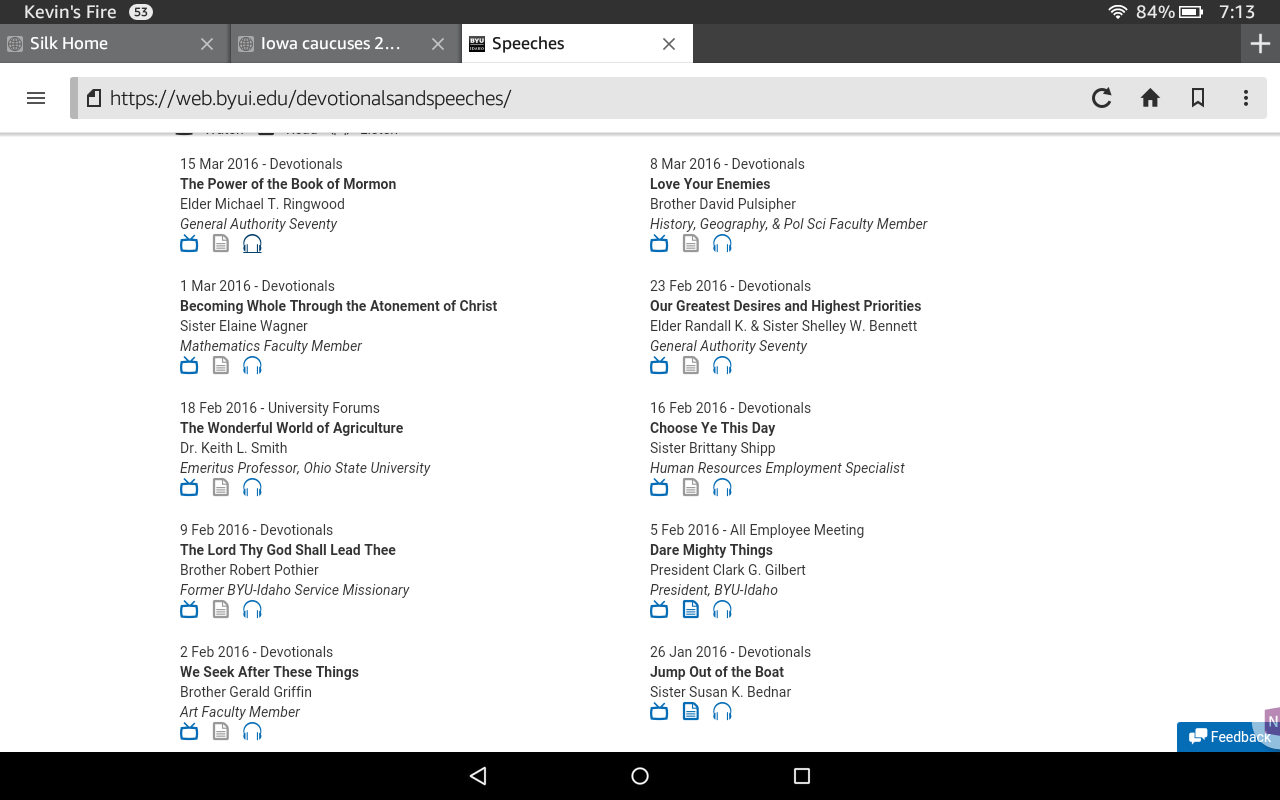Open transcript icon for Sister Elaine Wagner's talk
This screenshot has width=1280, height=800.
pos(221,366)
